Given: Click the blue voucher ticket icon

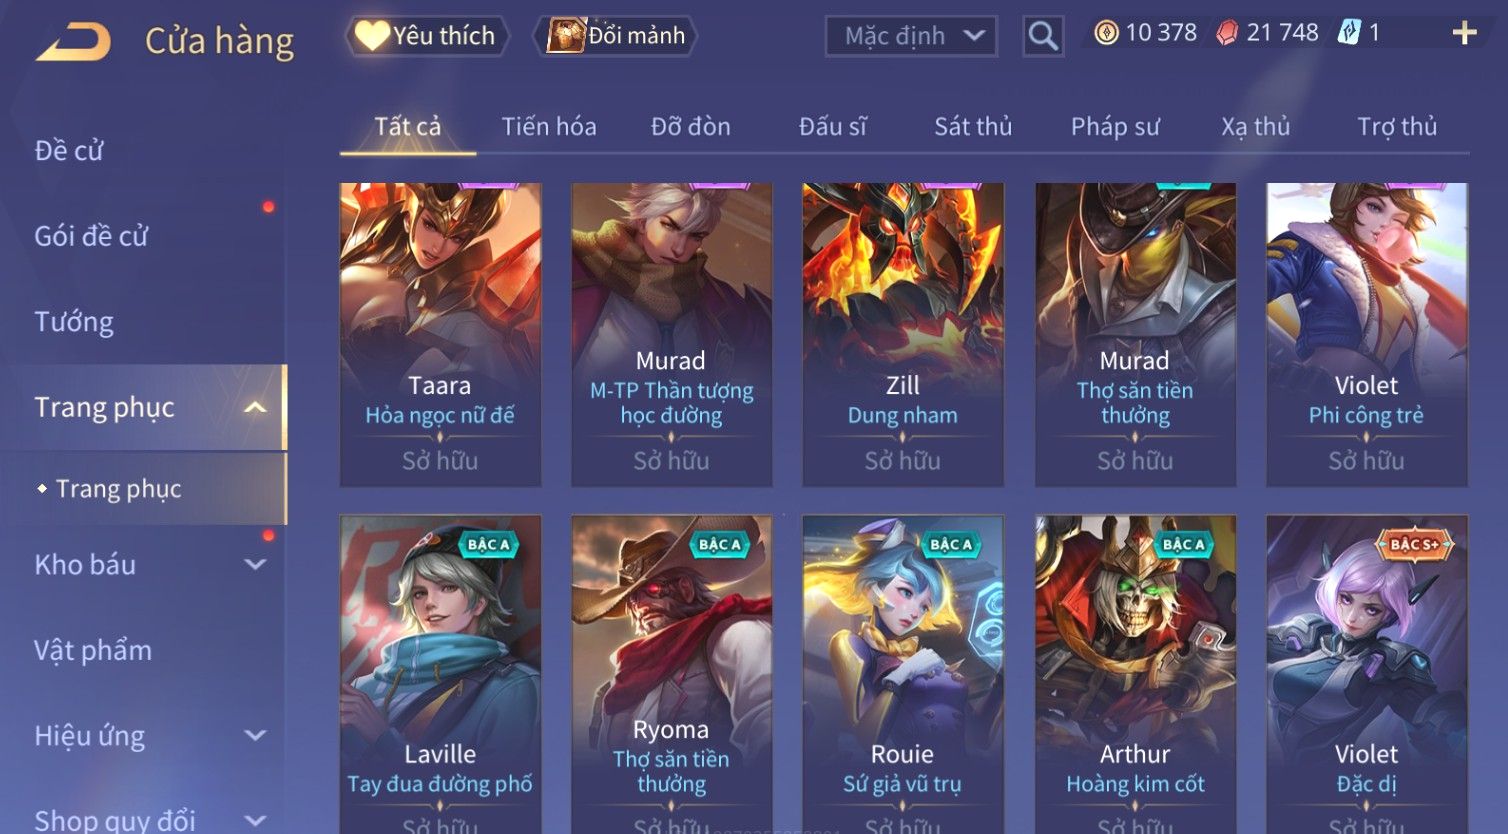Looking at the screenshot, I should (1349, 33).
